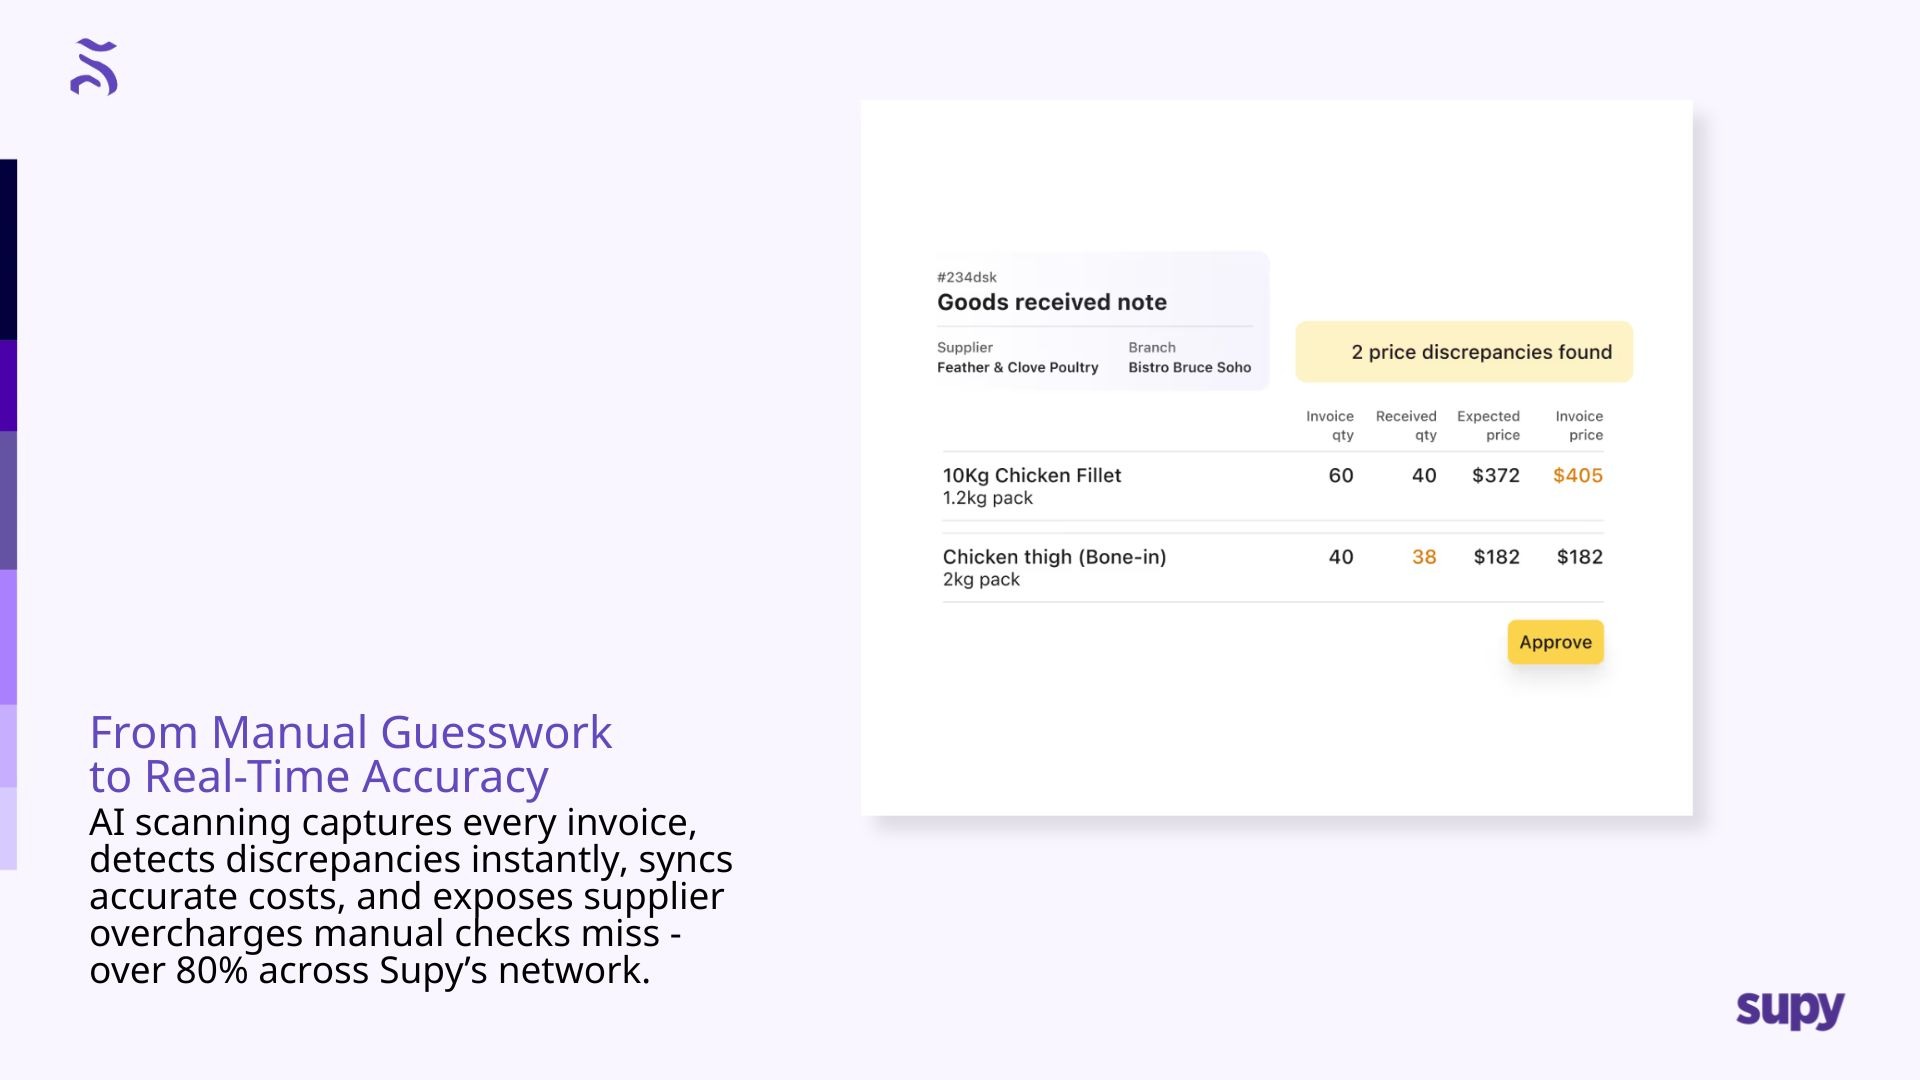Viewport: 1920px width, 1080px height.
Task: Click the Expected price column header
Action: pyautogui.click(x=1488, y=425)
